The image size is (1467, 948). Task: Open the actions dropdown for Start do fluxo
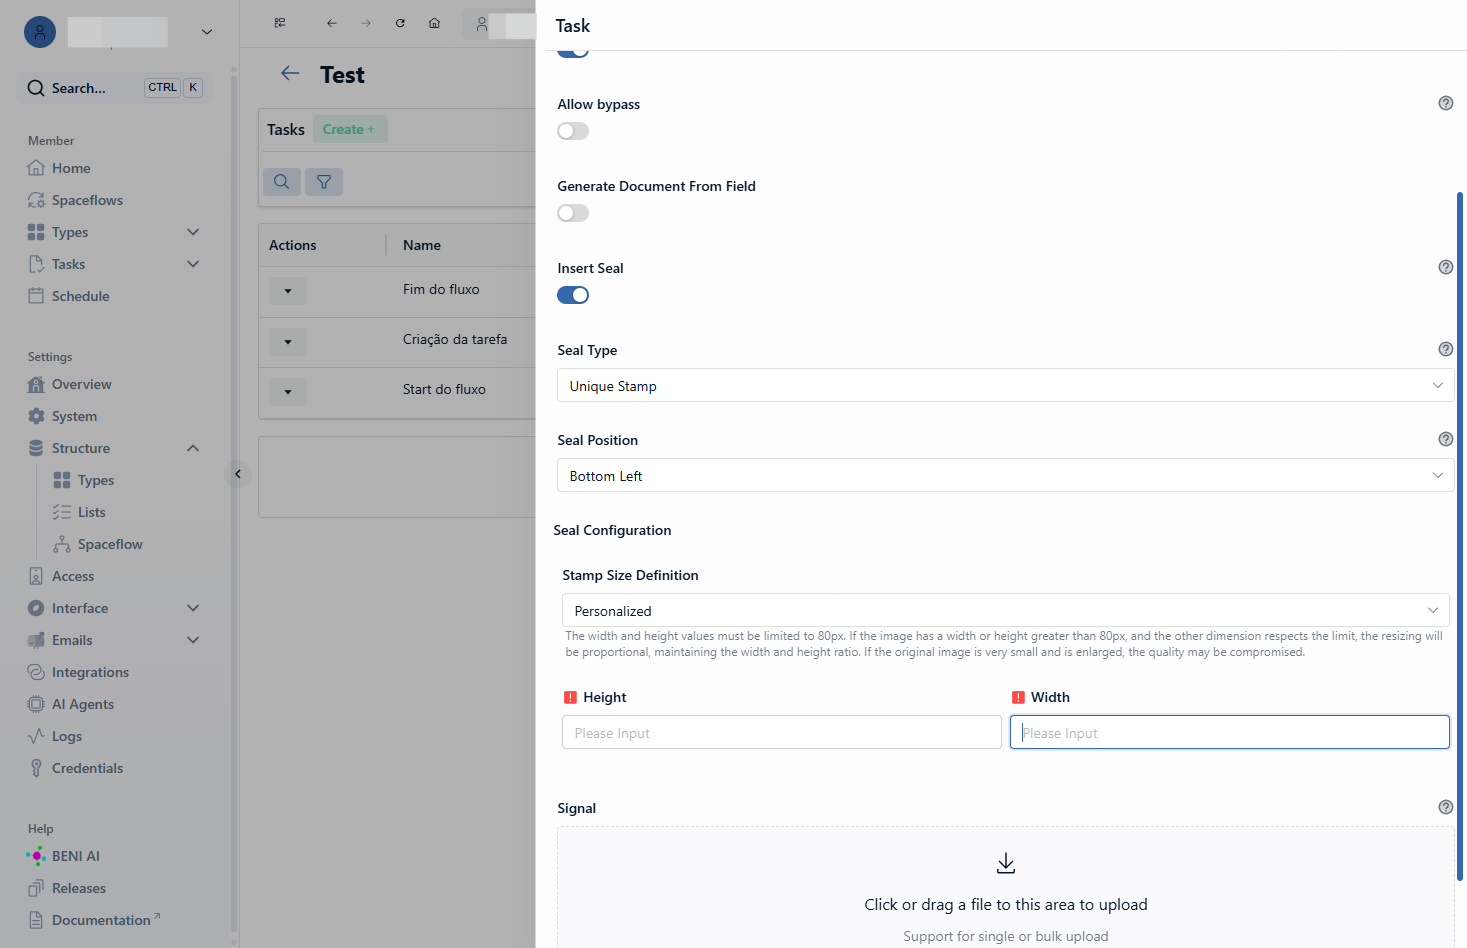[x=288, y=392]
